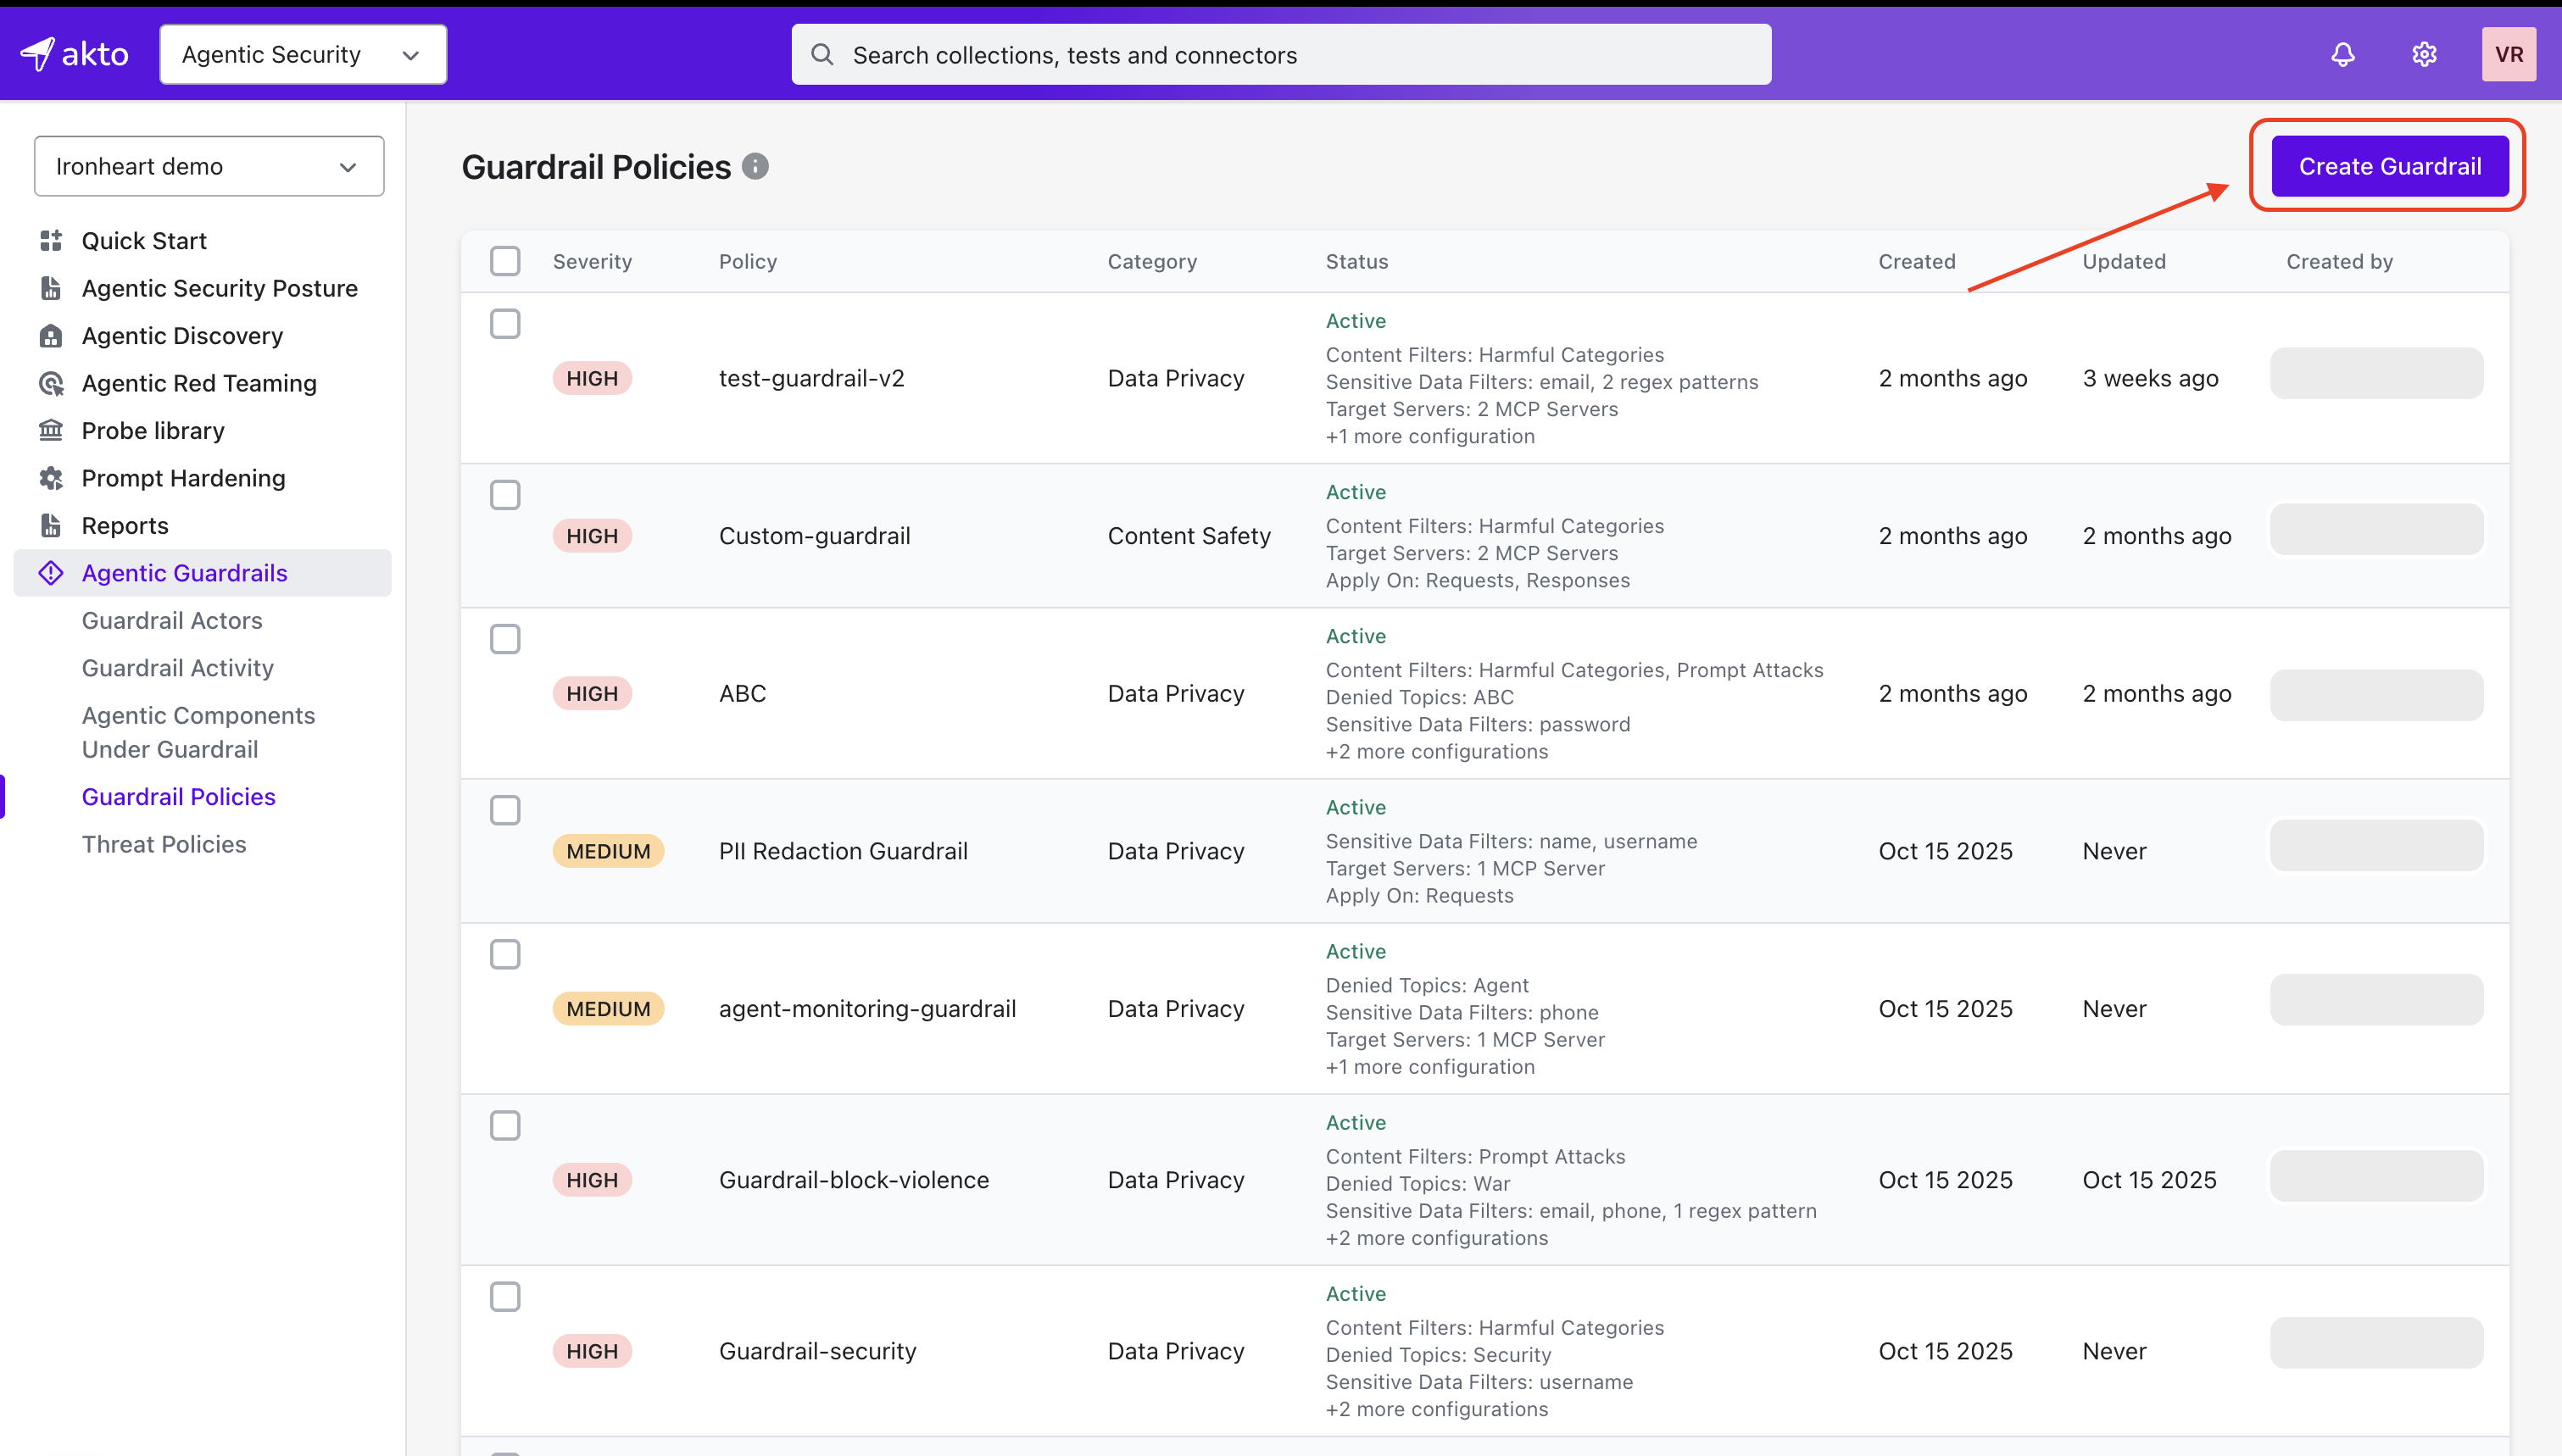Collapse the Agentic Guardrails sidebar section
The image size is (2562, 1456).
click(184, 573)
